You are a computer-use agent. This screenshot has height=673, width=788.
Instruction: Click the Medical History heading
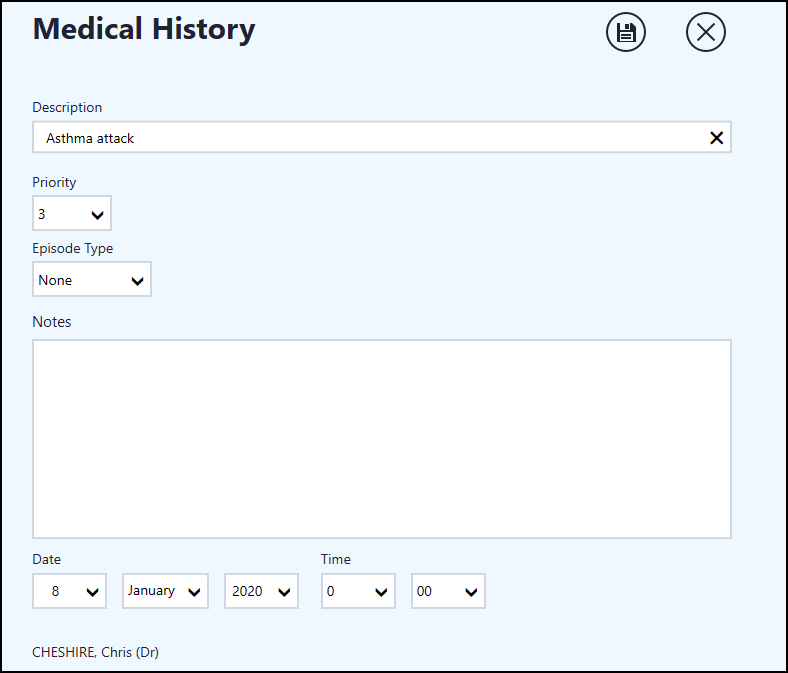pyautogui.click(x=143, y=29)
